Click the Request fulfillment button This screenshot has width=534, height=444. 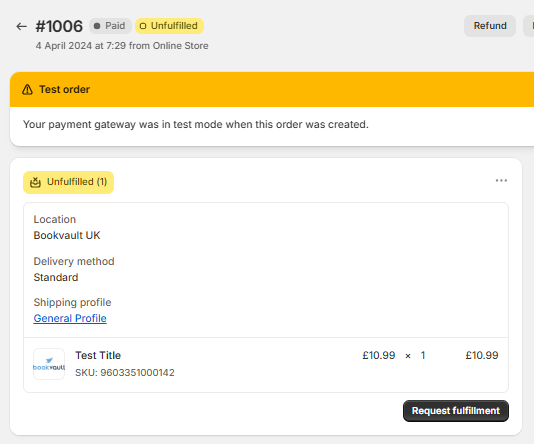coord(456,411)
